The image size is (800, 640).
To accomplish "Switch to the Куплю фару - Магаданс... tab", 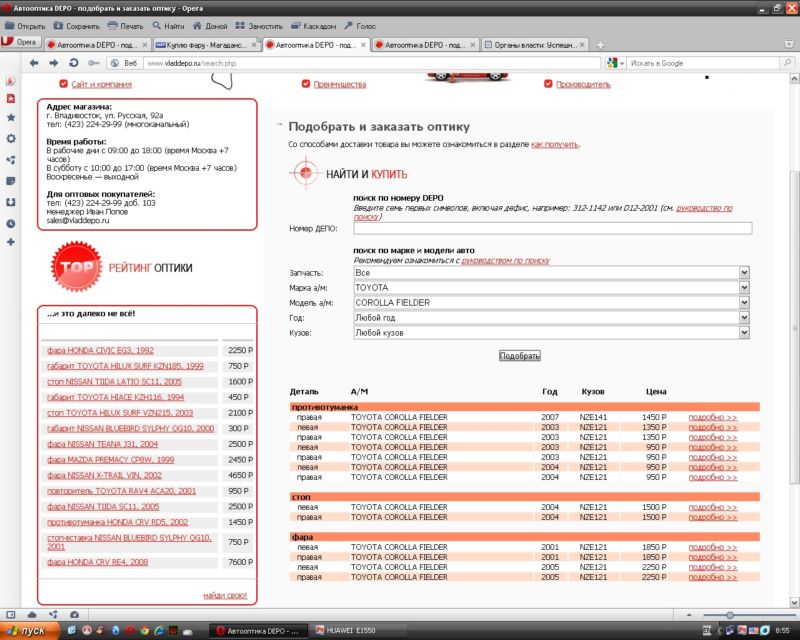I will (206, 45).
